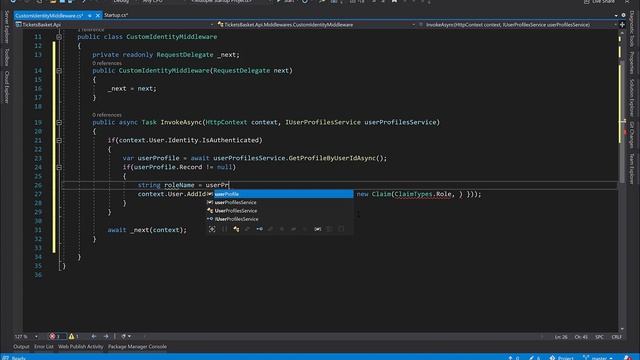This screenshot has width=640, height=360.
Task: Click the vertical scrollbar of the code editor
Action: pos(622,180)
